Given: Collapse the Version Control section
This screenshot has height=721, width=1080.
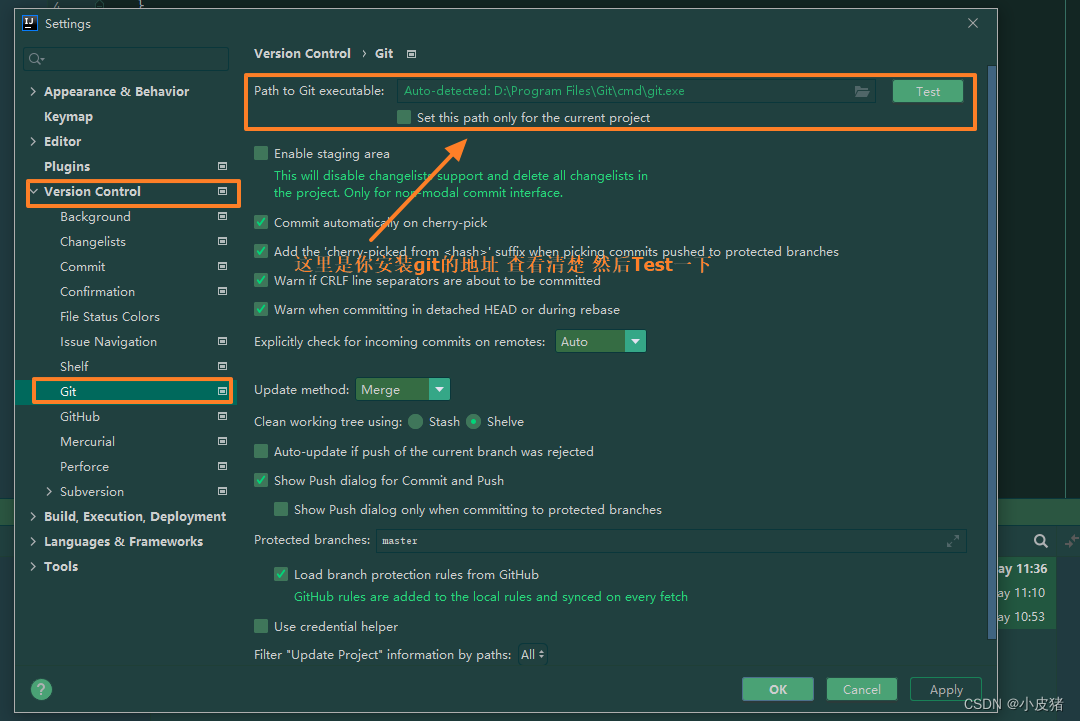Looking at the screenshot, I should pyautogui.click(x=33, y=191).
